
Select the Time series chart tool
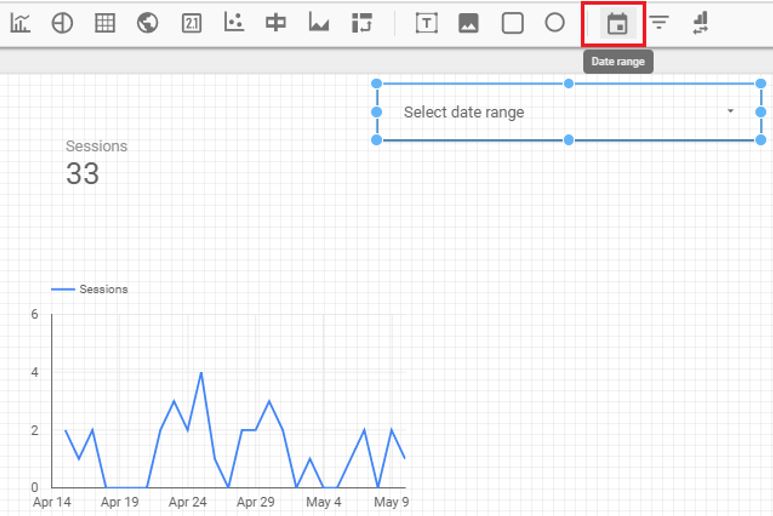coord(20,23)
